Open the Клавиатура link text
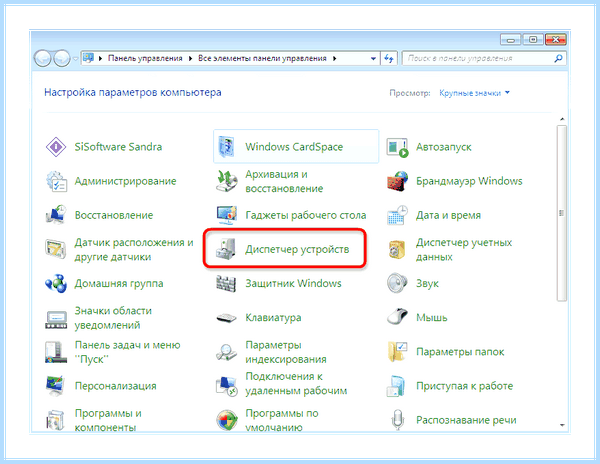600x464 pixels. [273, 318]
